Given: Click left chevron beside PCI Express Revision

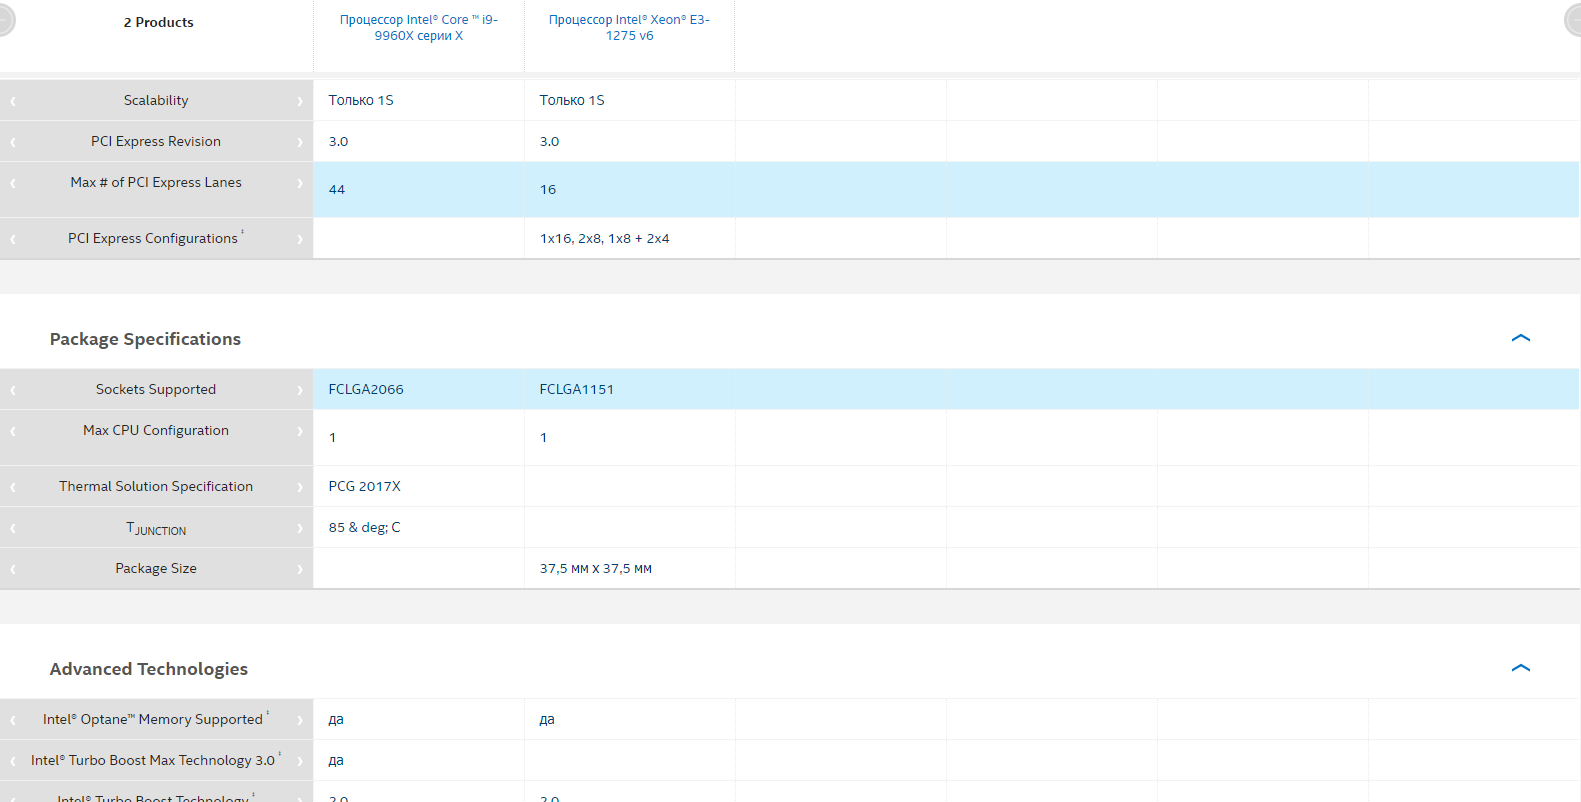Looking at the screenshot, I should [x=13, y=142].
